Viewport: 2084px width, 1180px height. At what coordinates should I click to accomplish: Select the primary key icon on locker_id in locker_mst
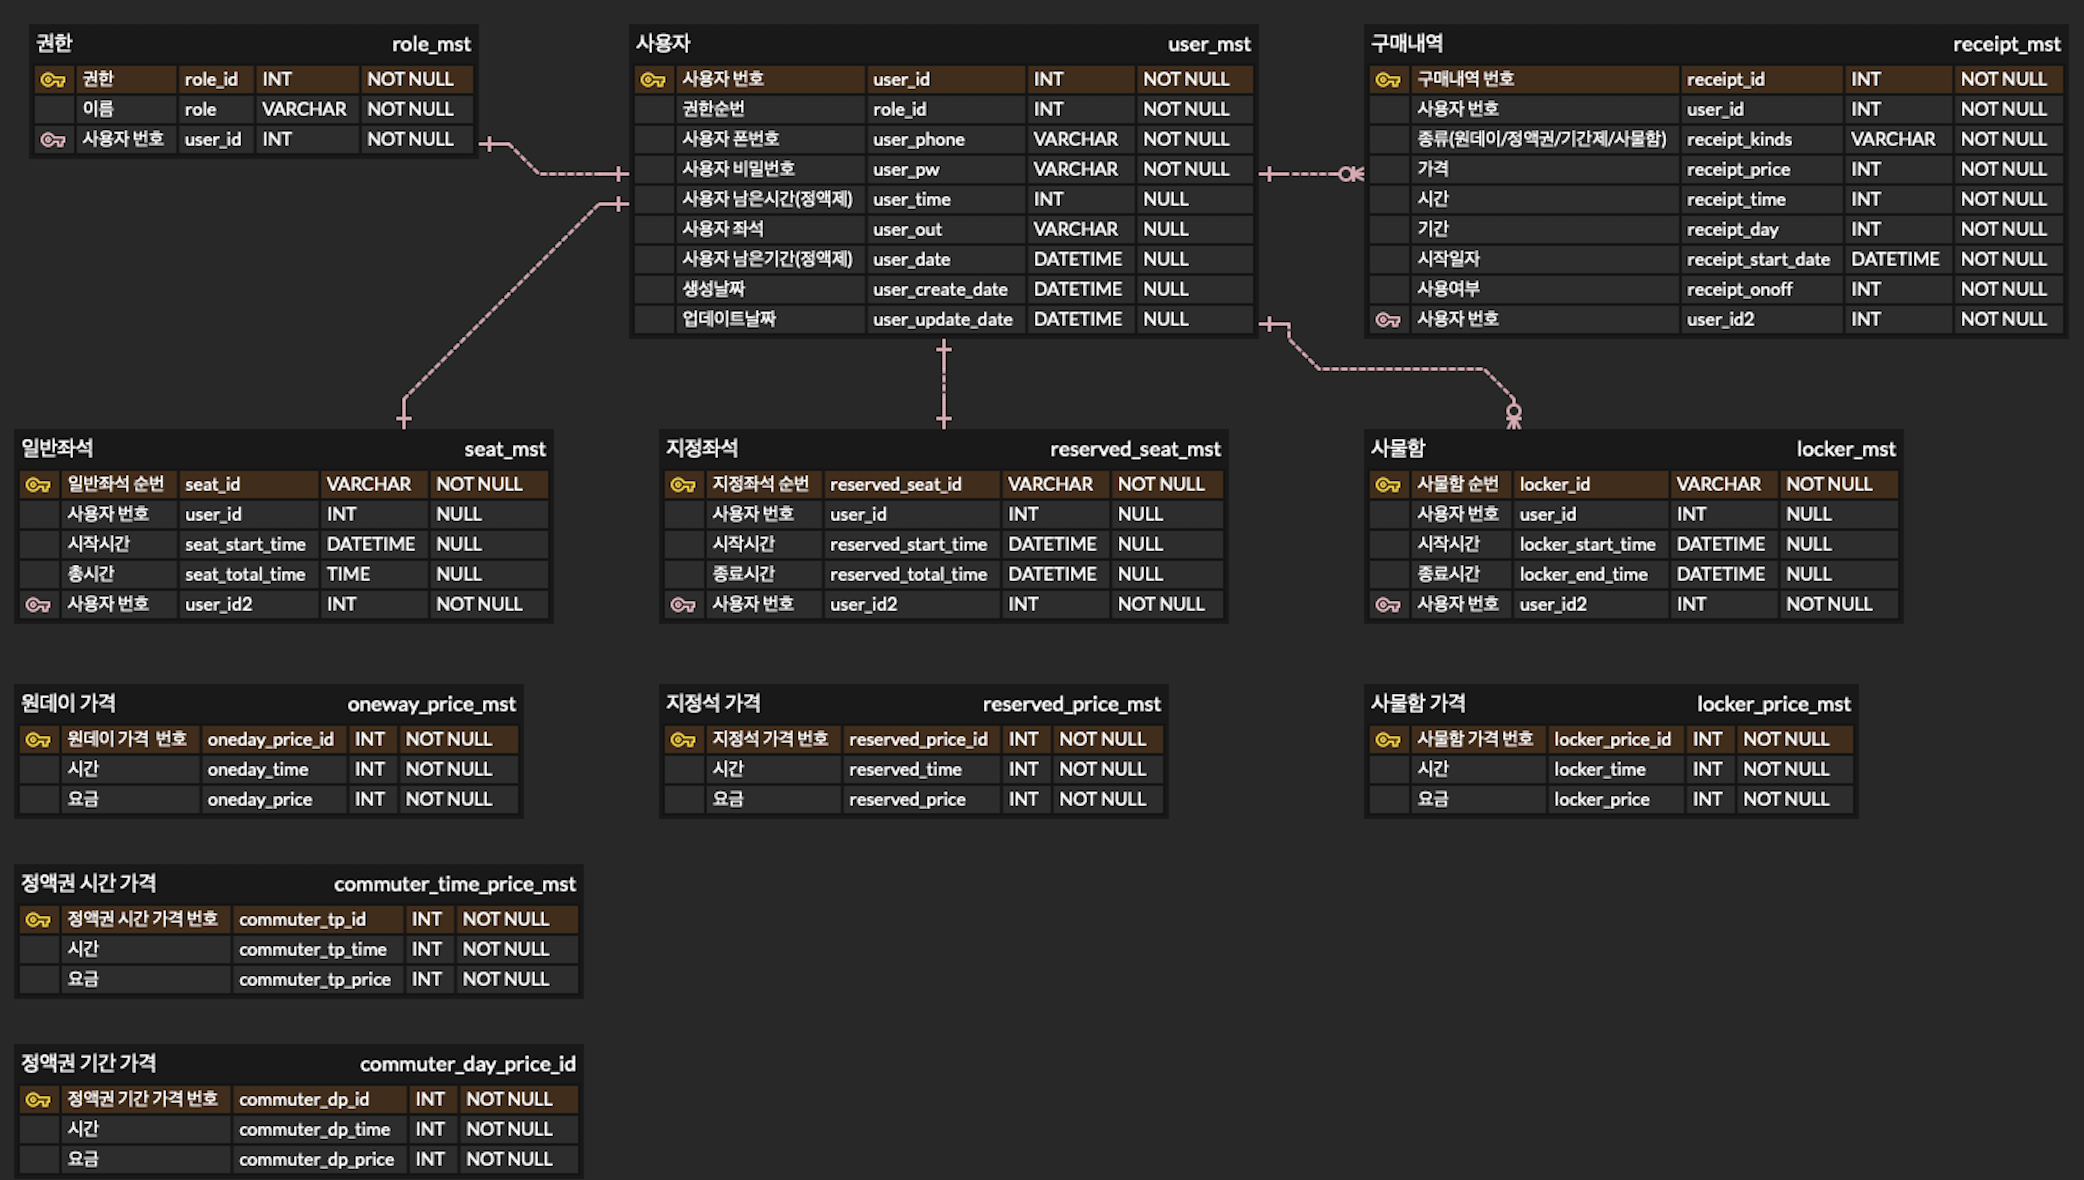(1388, 484)
